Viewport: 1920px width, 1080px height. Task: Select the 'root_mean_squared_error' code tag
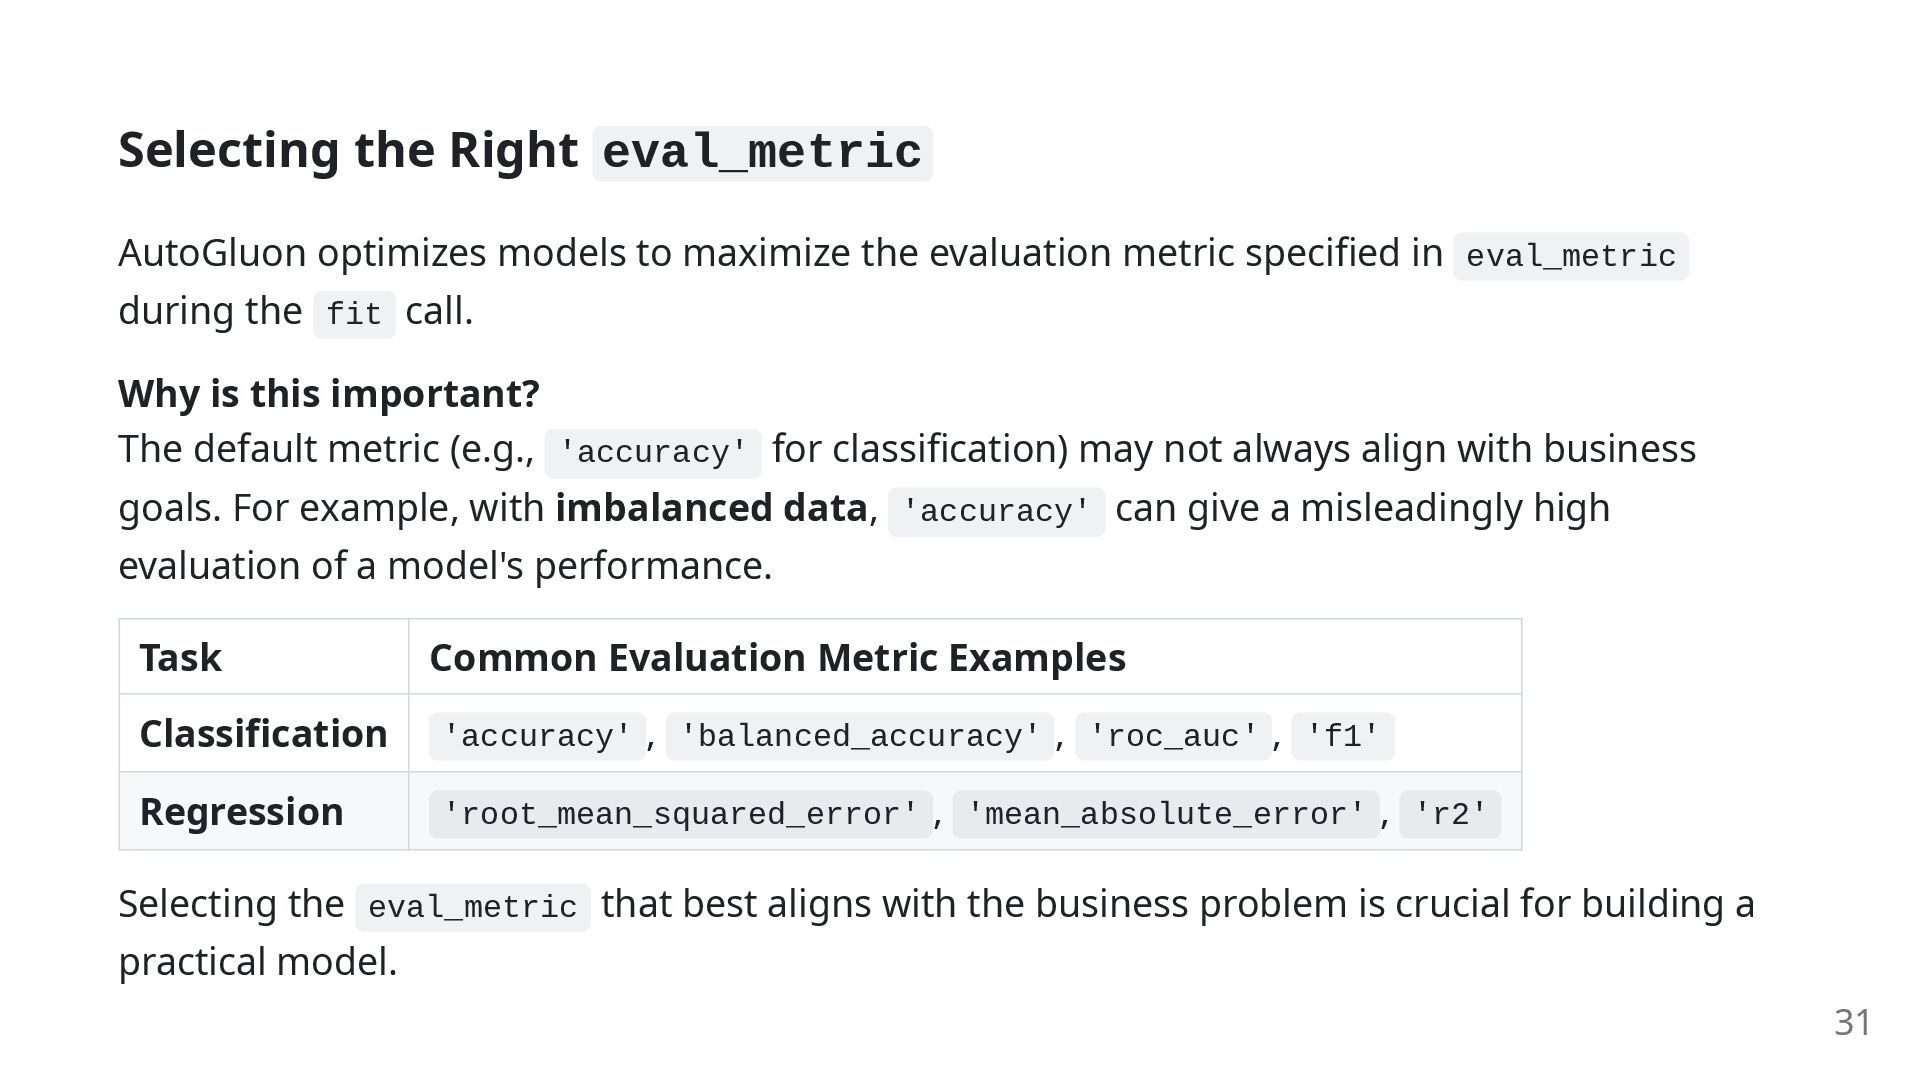coord(681,815)
